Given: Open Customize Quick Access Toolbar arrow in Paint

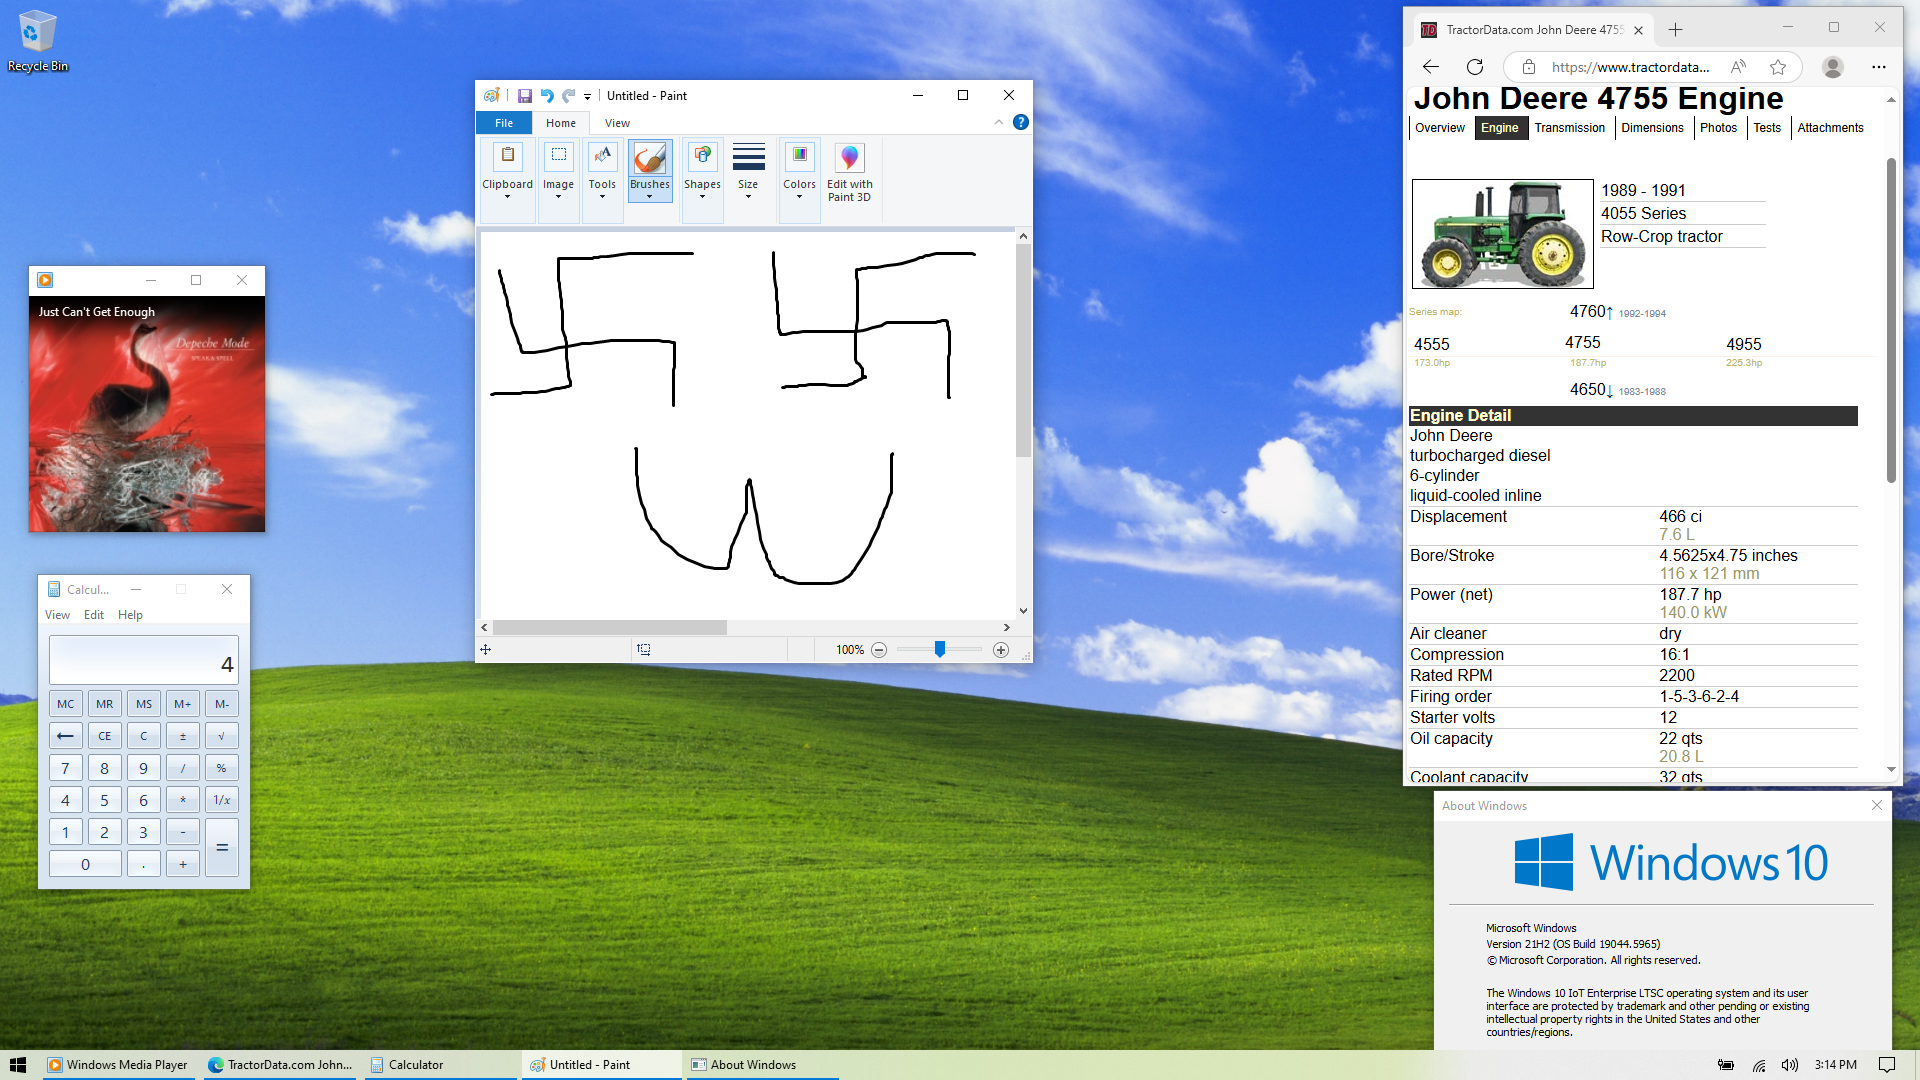Looking at the screenshot, I should coord(588,97).
